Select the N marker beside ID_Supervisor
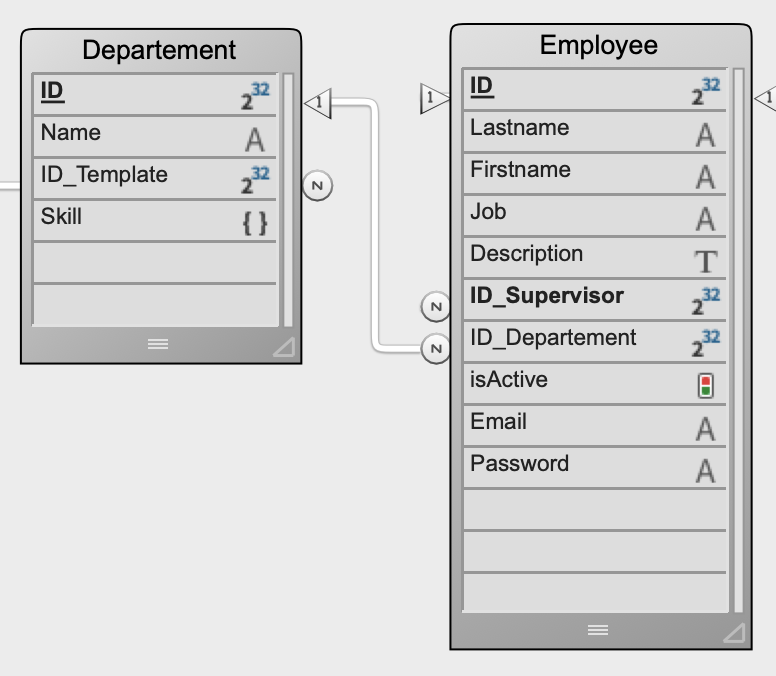776x676 pixels. click(x=435, y=305)
